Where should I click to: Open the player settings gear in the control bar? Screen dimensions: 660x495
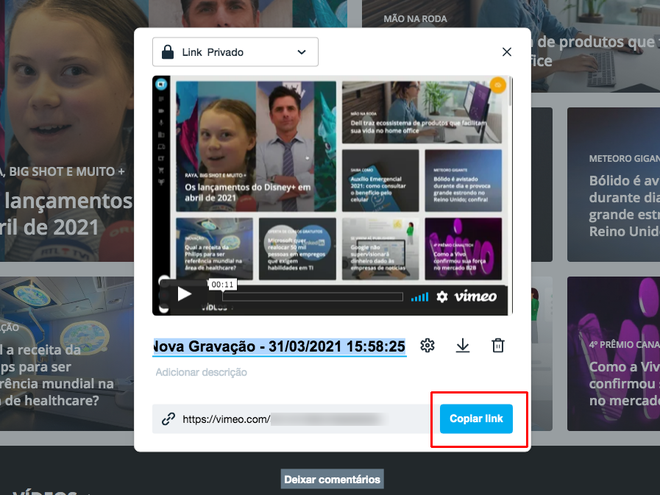442,297
